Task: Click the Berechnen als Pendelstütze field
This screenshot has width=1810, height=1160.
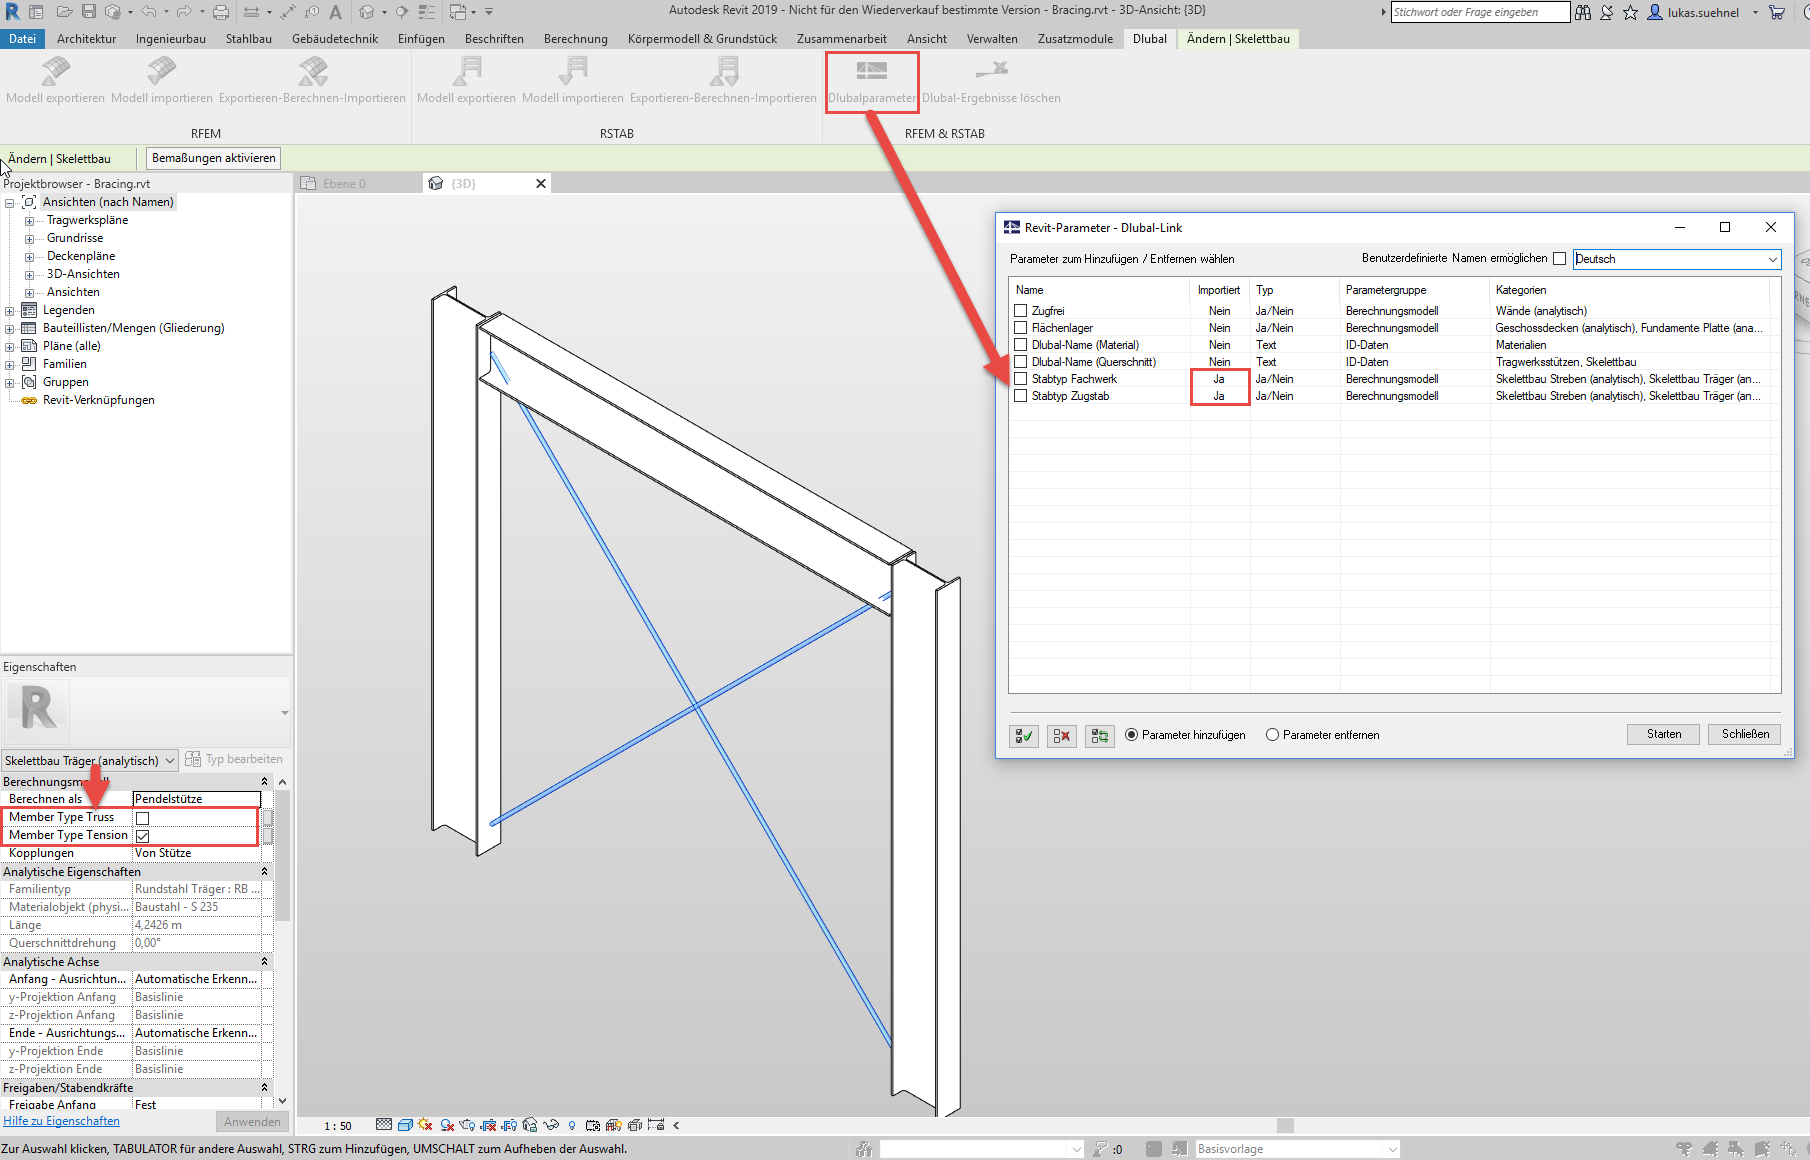Action: pos(196,799)
